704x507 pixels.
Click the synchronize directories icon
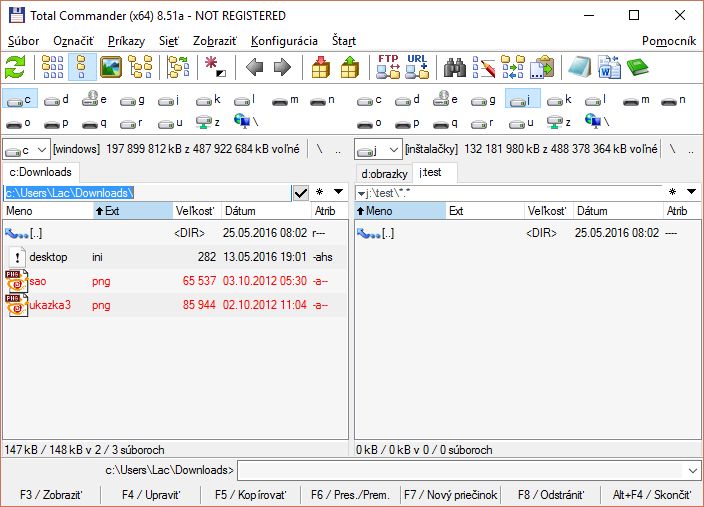513,67
